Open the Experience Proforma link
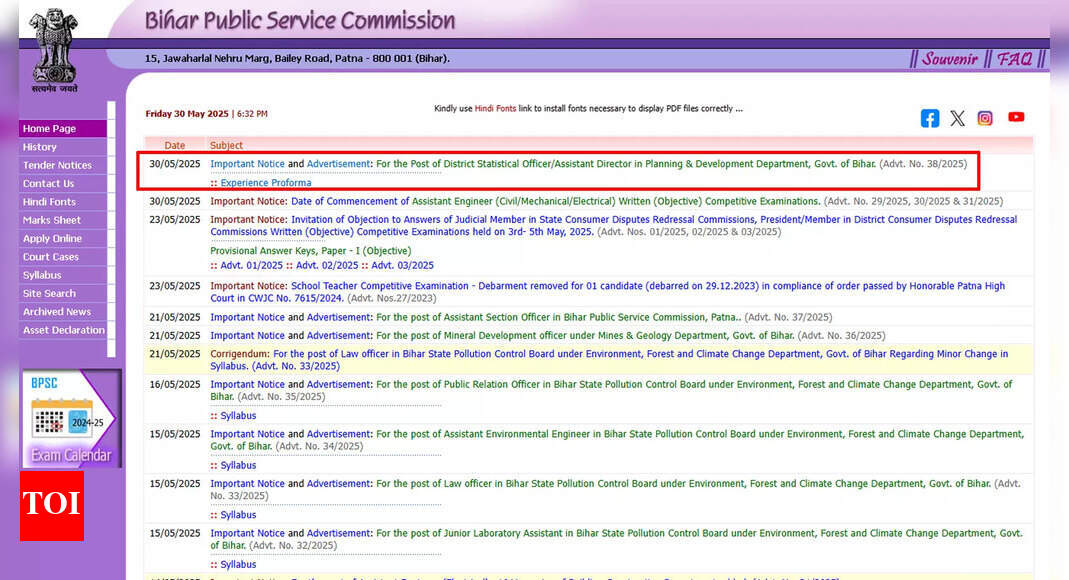 [x=265, y=183]
